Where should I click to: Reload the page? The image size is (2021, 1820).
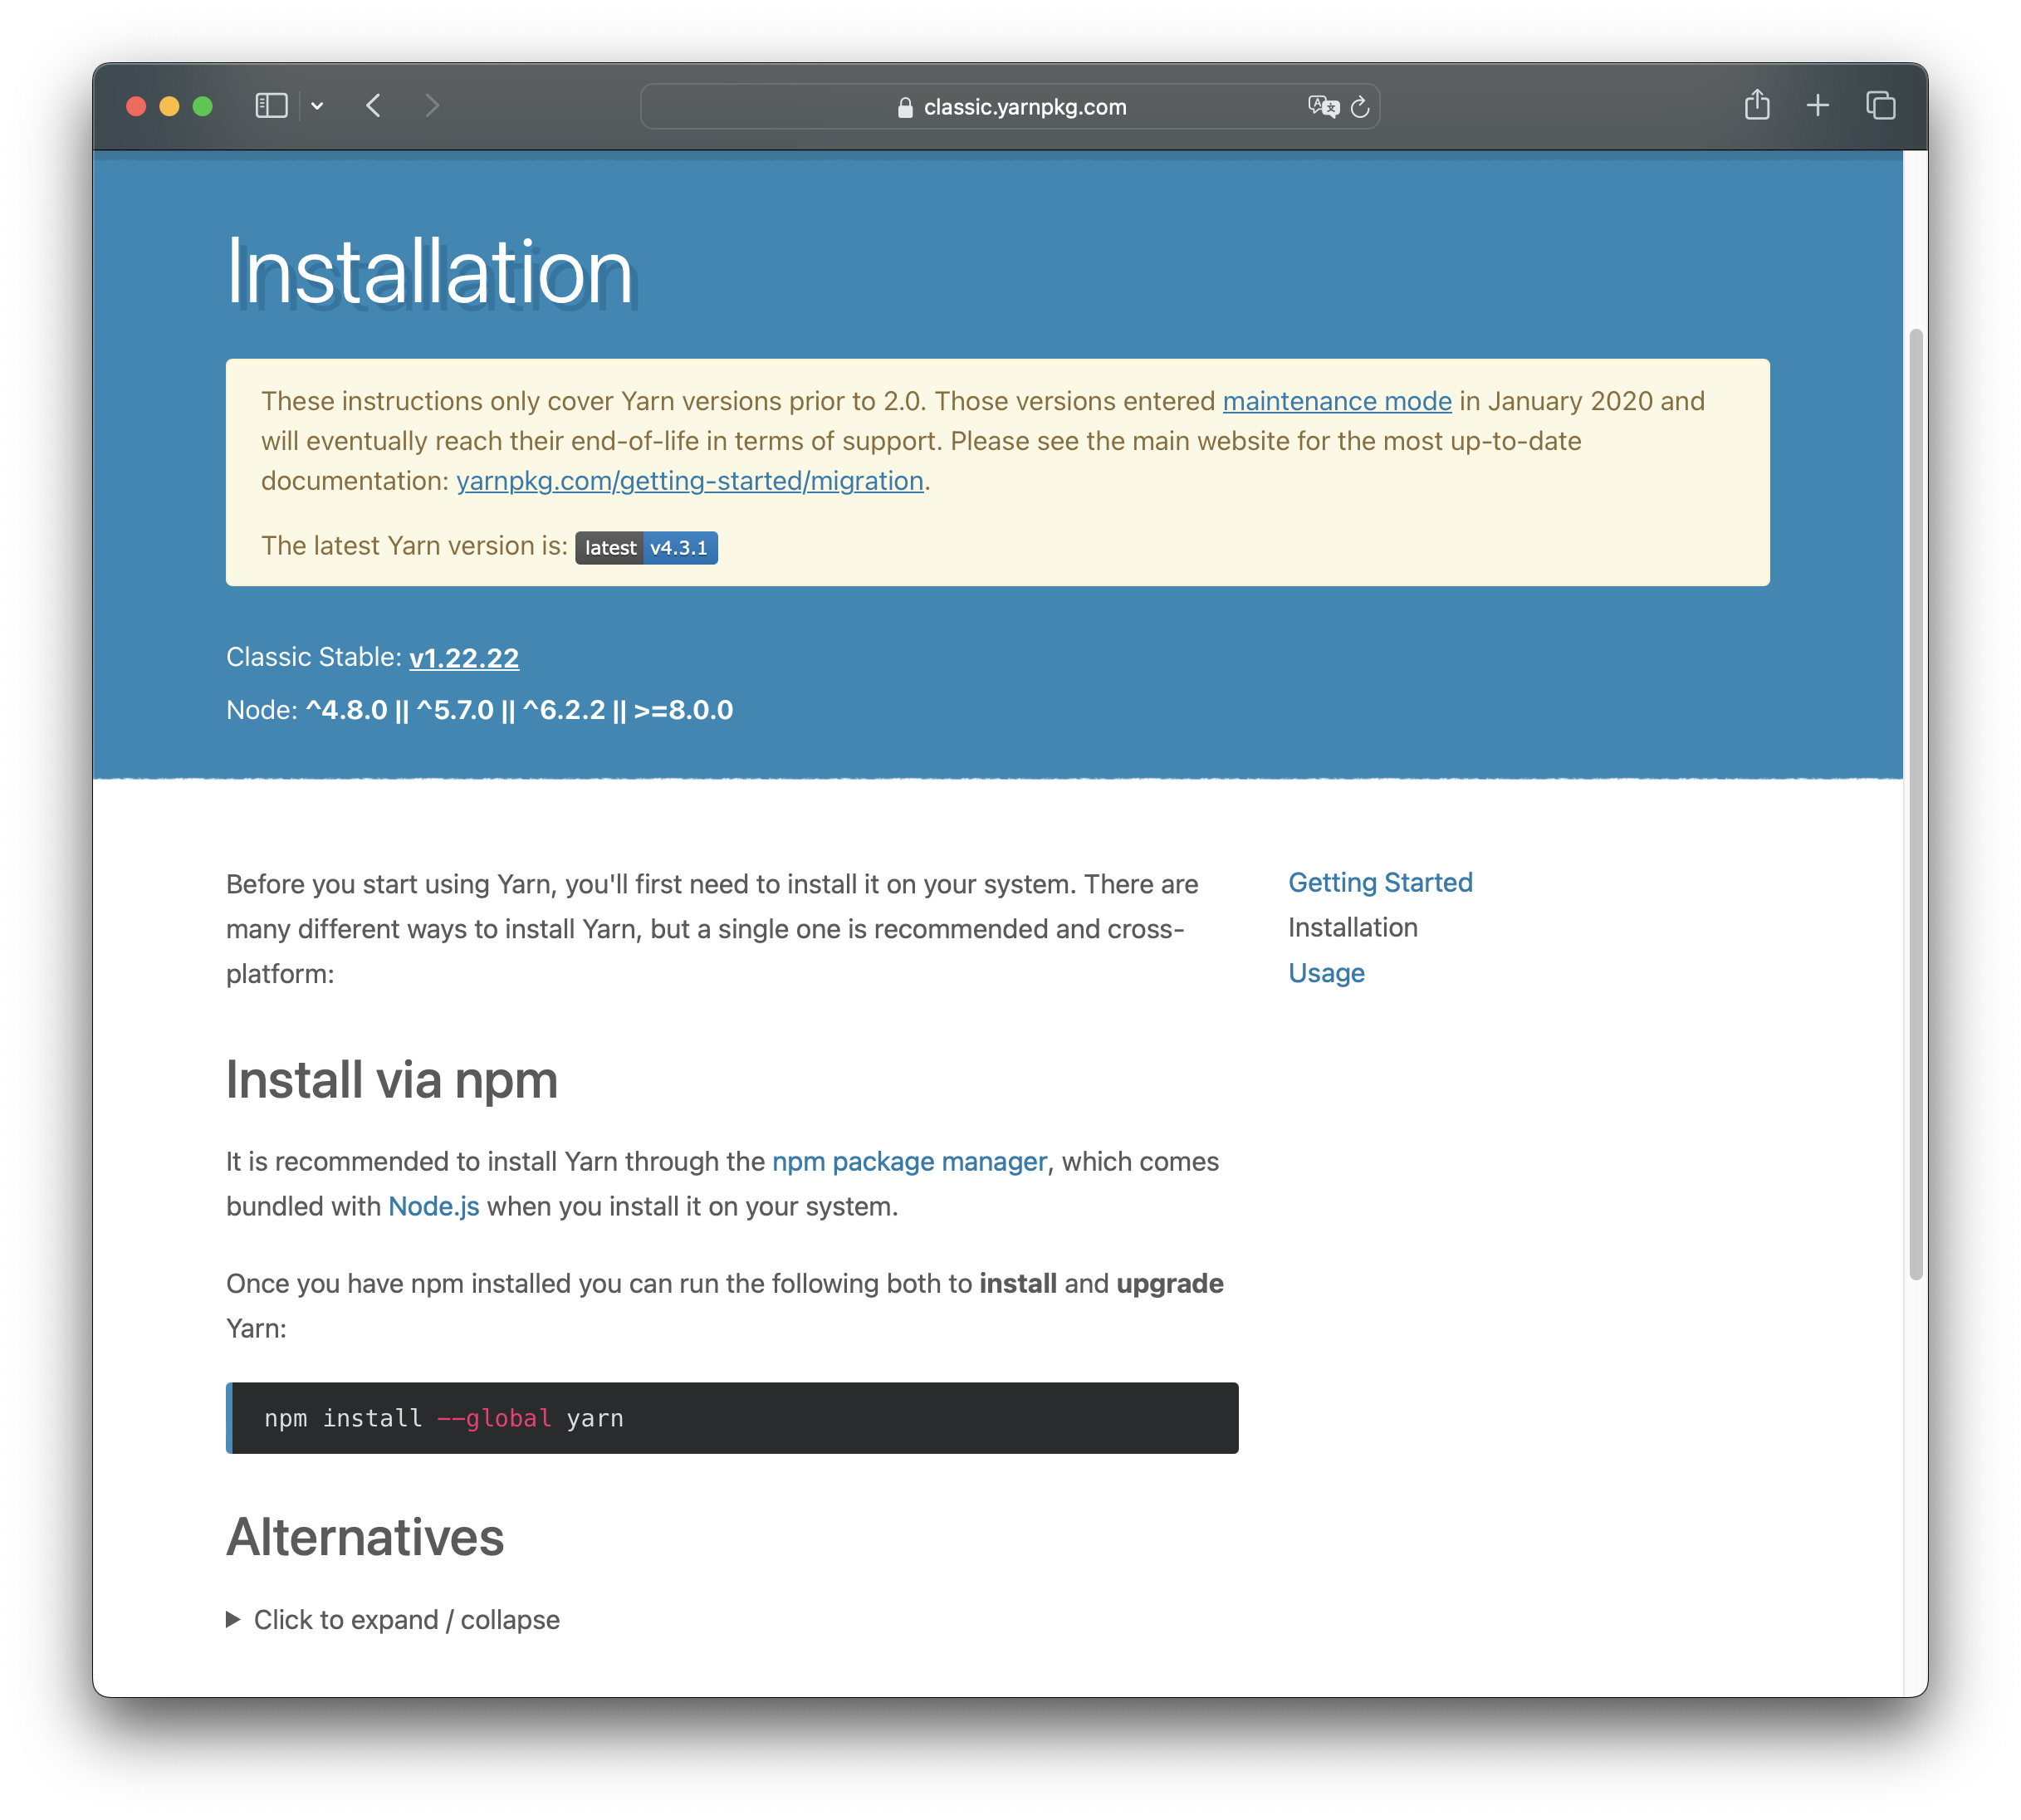pos(1360,107)
